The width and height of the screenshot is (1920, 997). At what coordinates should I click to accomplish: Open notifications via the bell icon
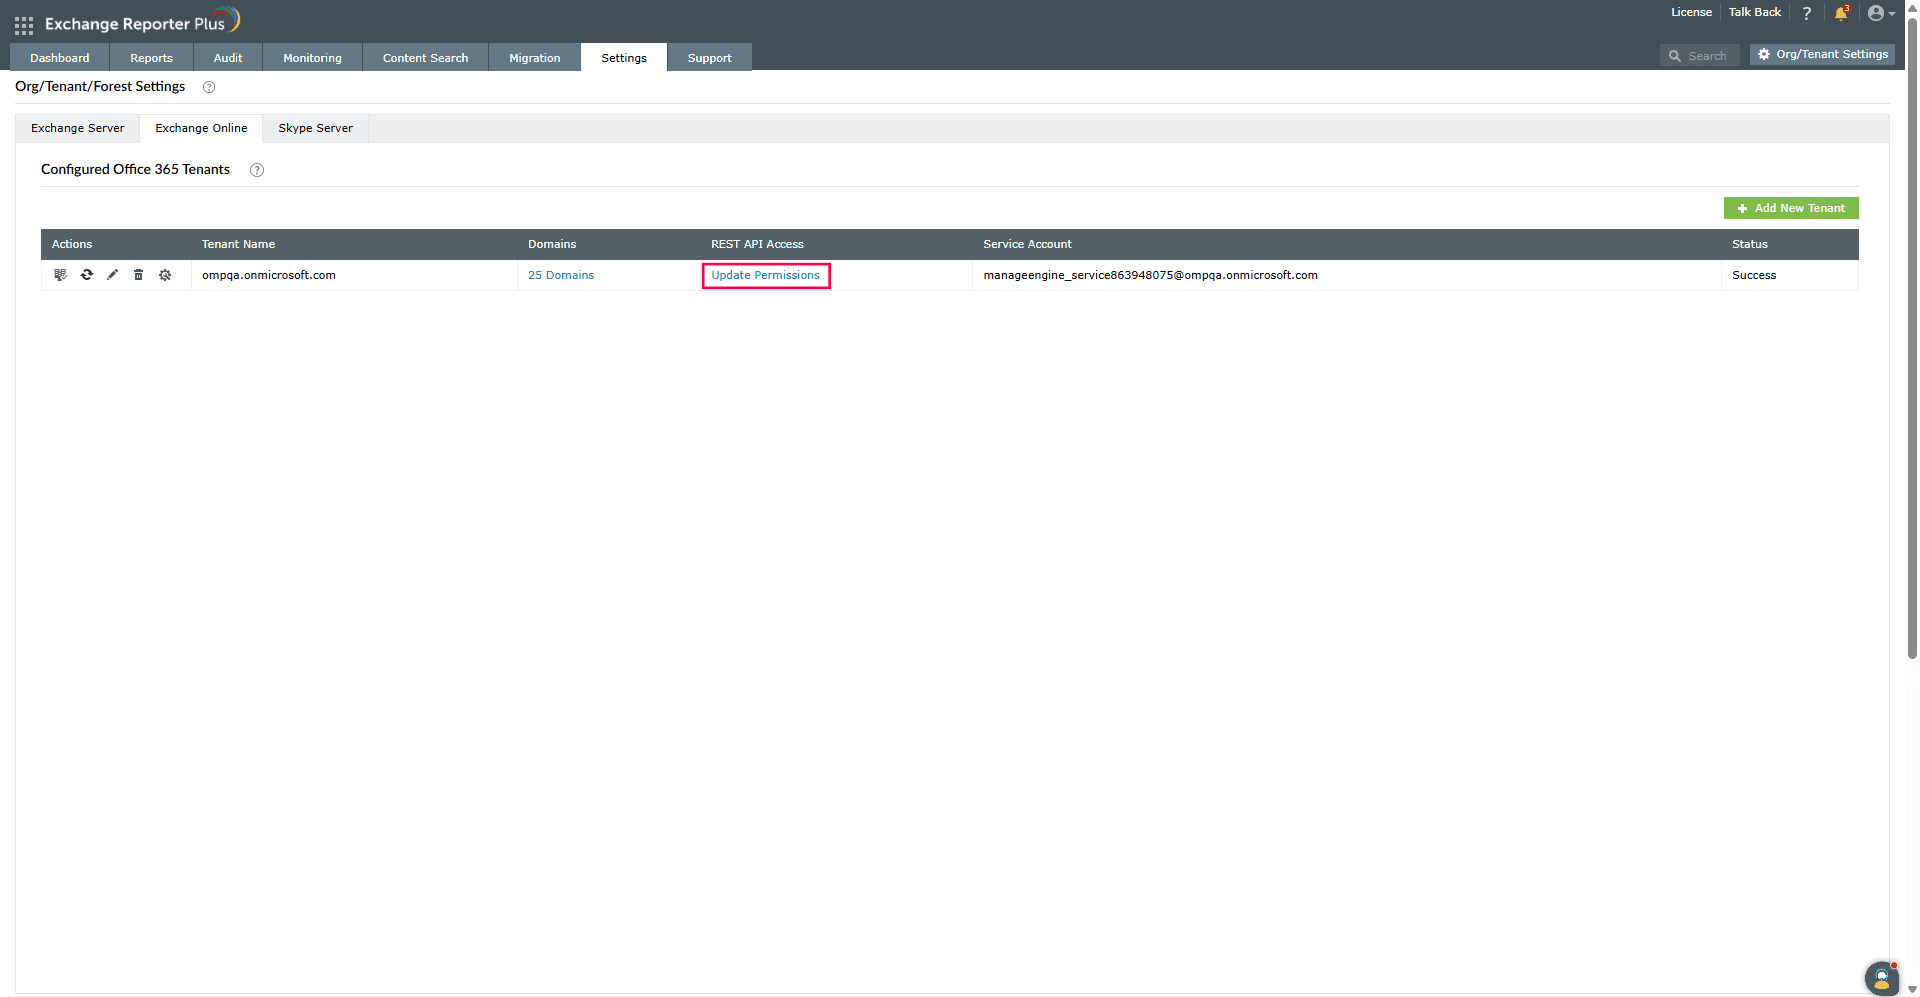click(1842, 13)
